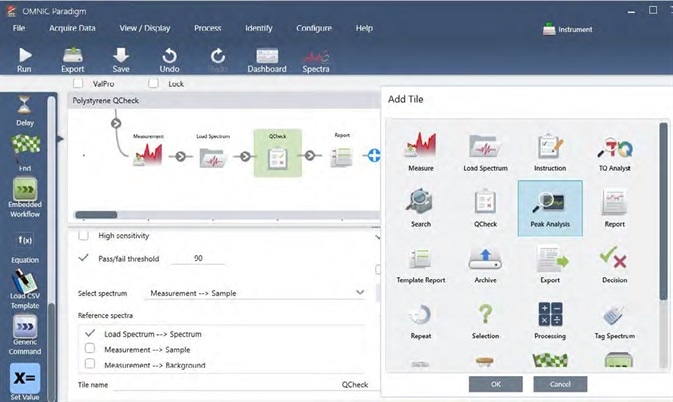
Task: Enable the High sensitivity checkbox
Action: pyautogui.click(x=86, y=235)
